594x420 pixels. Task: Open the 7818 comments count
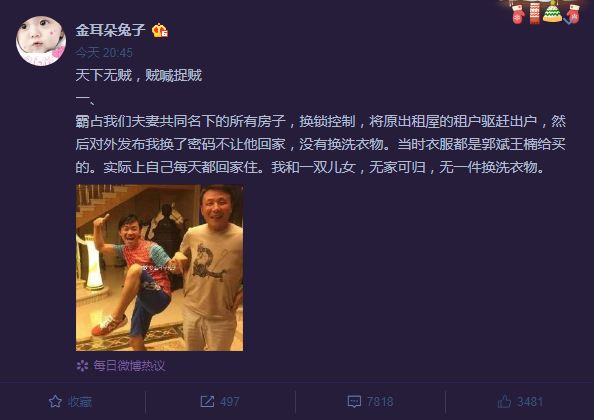(380, 402)
